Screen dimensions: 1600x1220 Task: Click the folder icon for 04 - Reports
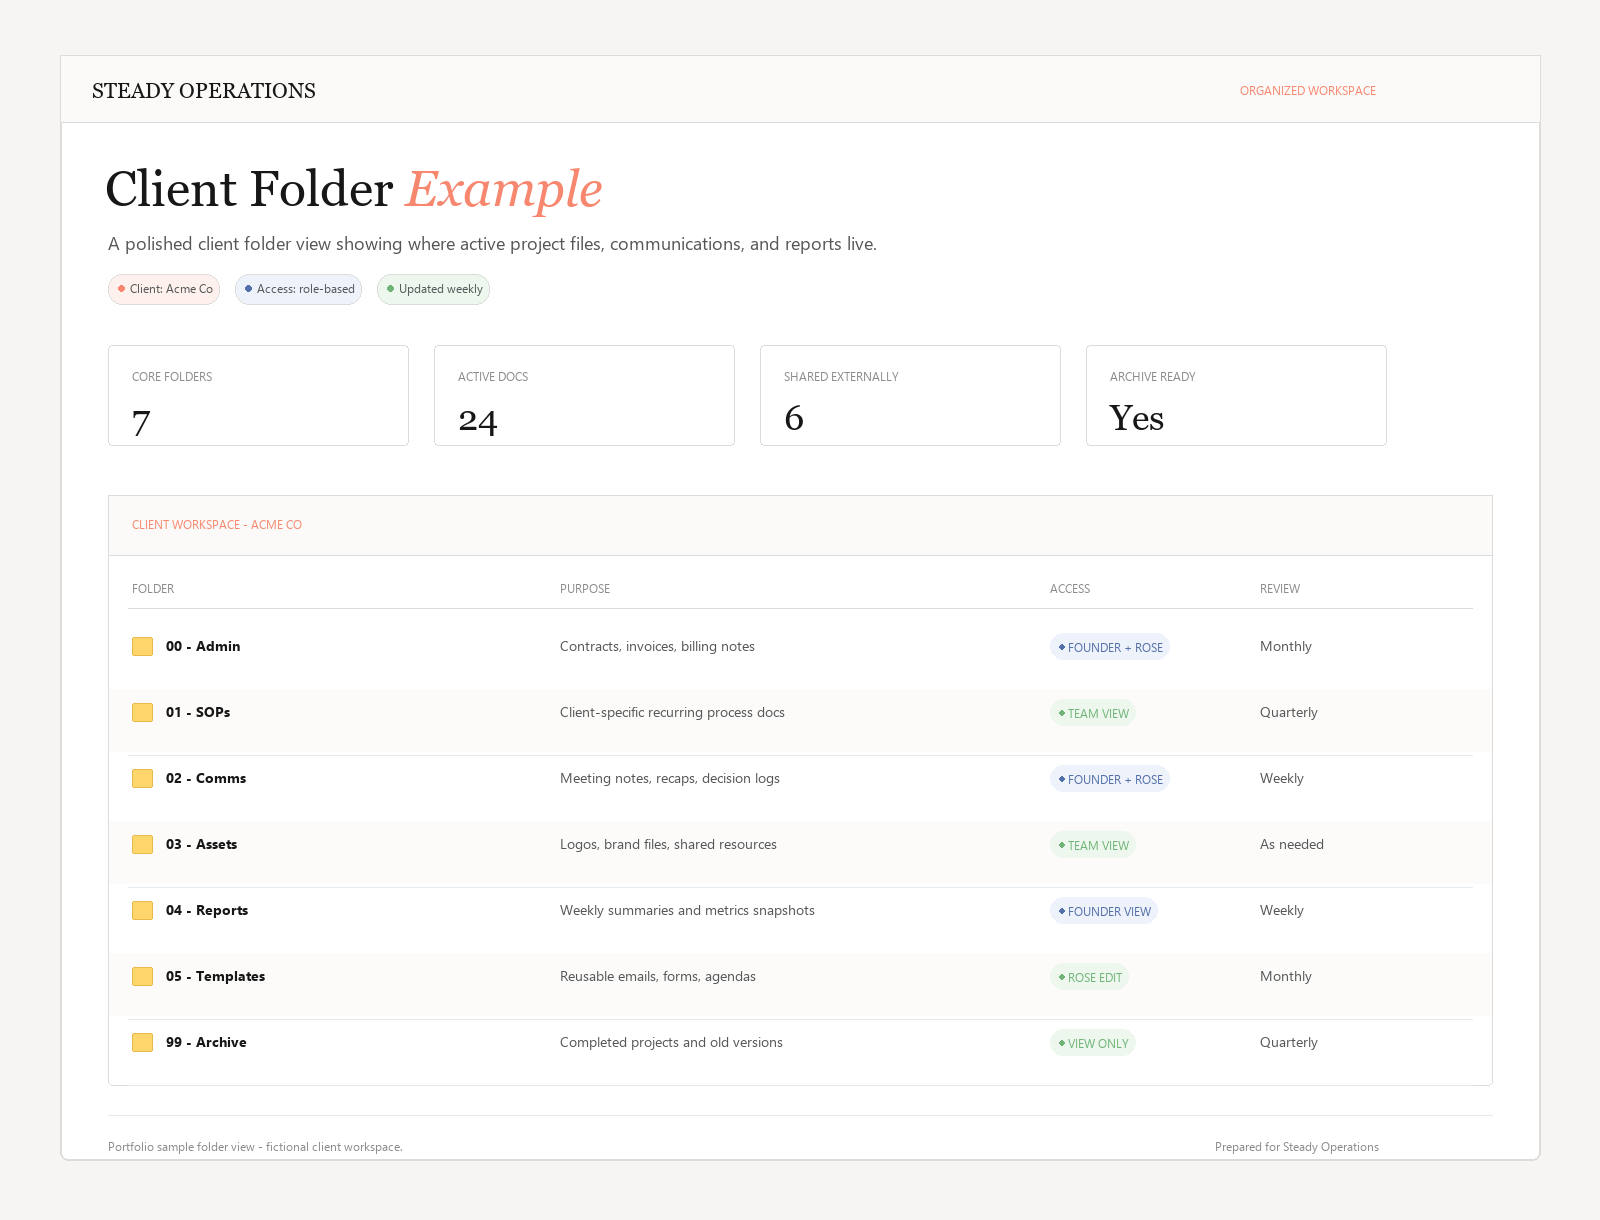pos(142,911)
